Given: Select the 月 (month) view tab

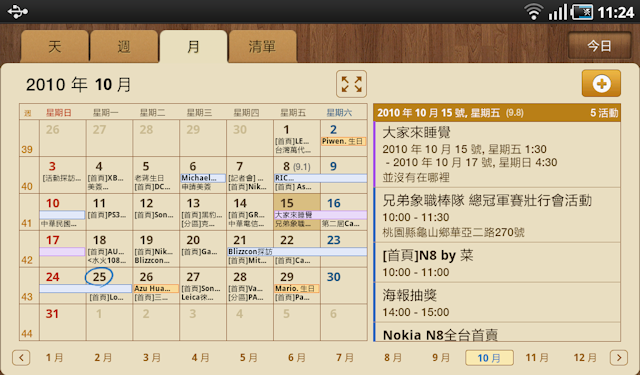Looking at the screenshot, I should point(193,46).
